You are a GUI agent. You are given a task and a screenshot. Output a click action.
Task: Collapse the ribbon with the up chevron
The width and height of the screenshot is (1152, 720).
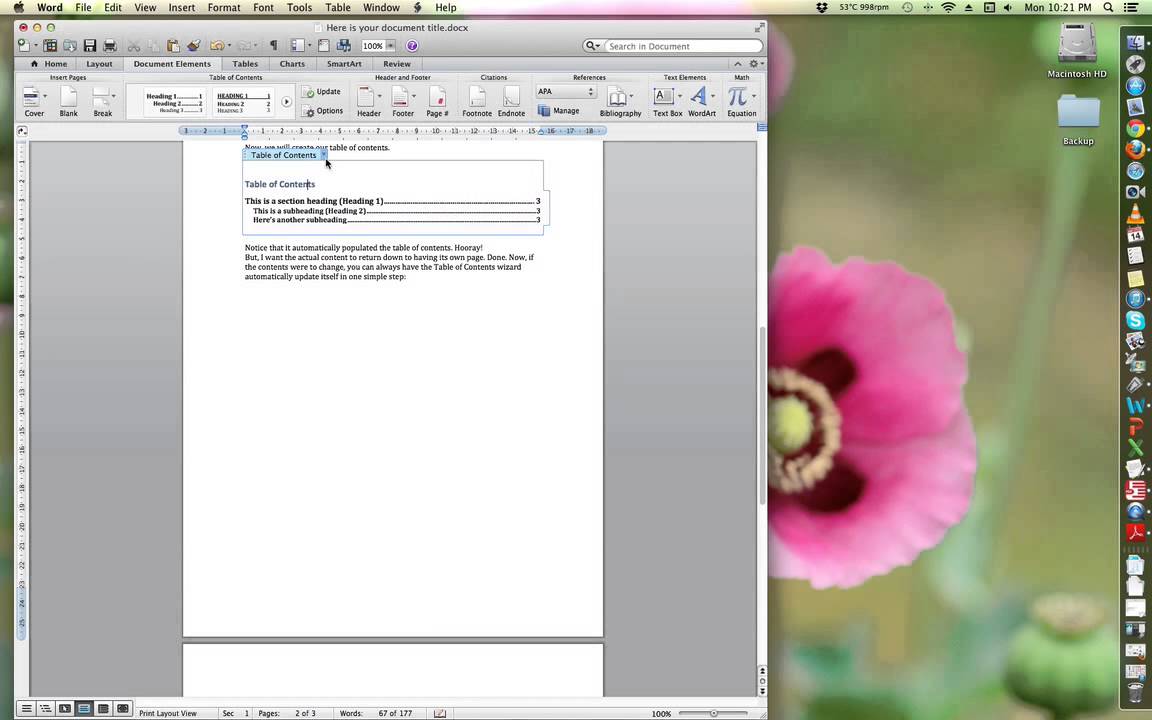738,64
